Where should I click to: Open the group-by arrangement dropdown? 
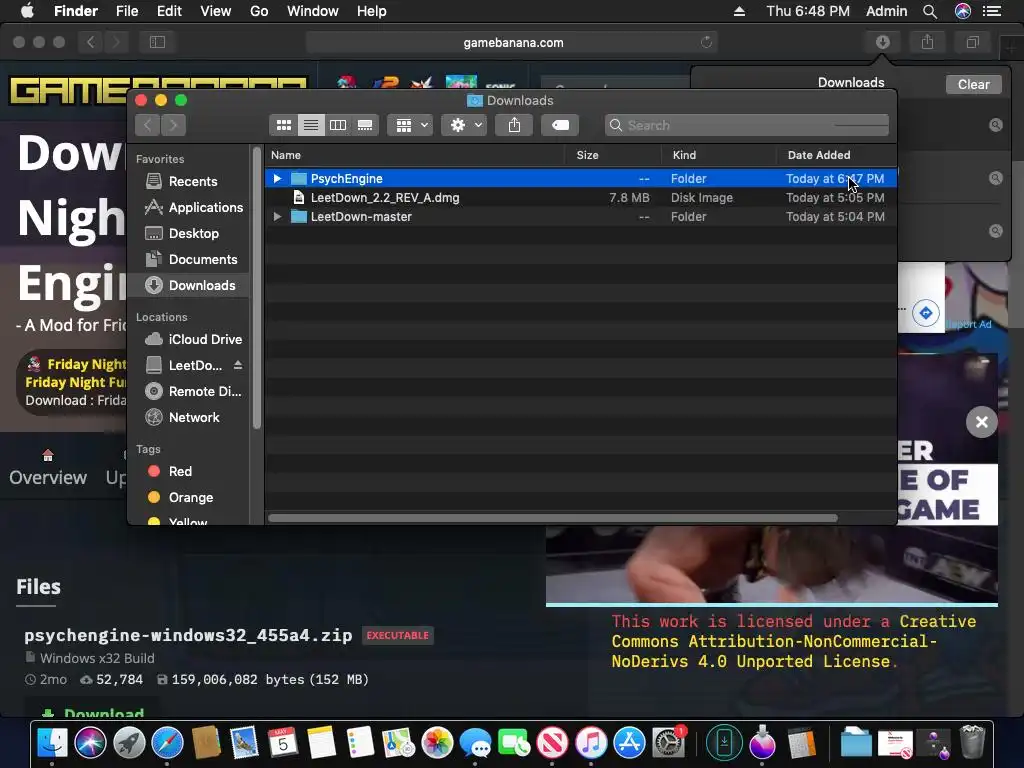(x=410, y=125)
